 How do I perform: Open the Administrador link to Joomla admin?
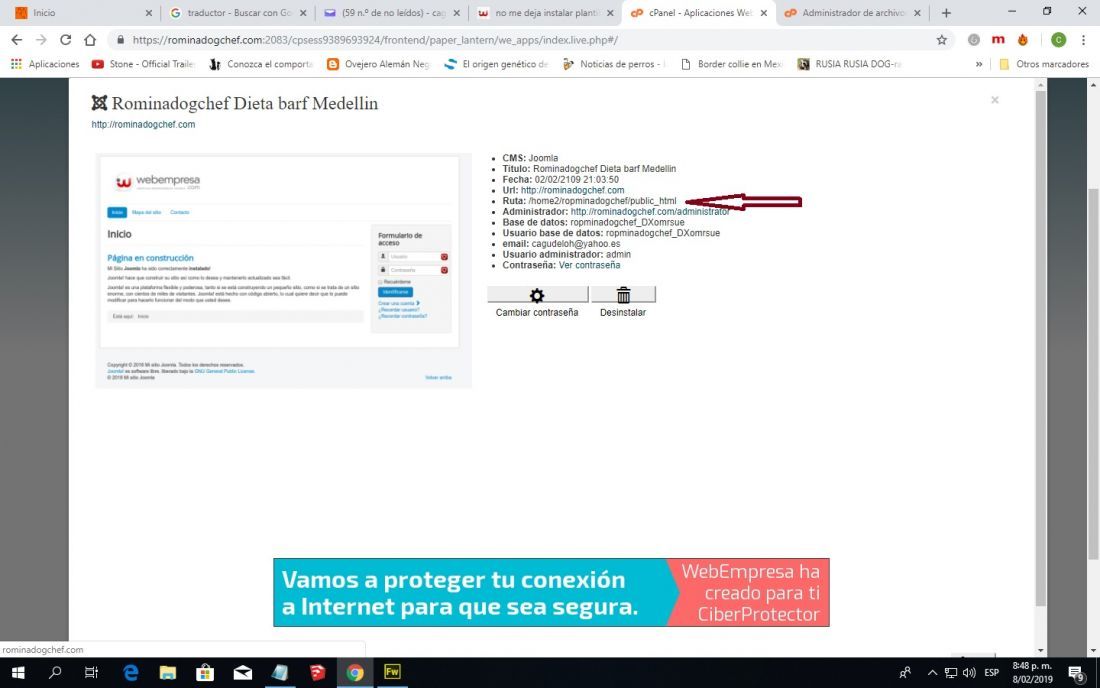pyautogui.click(x=650, y=211)
